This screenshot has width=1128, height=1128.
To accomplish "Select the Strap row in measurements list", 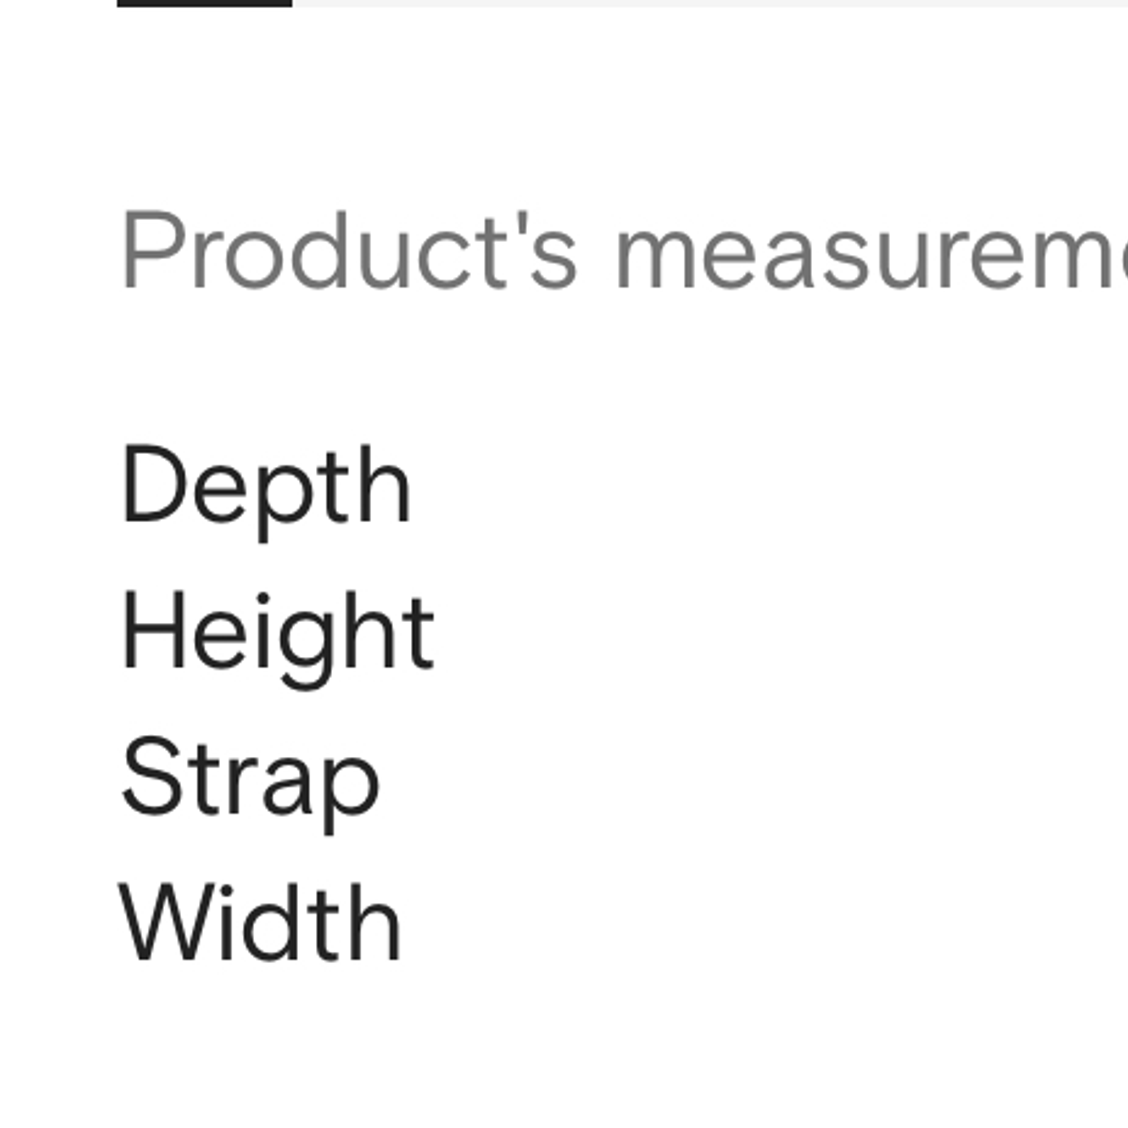I will pos(250,785).
